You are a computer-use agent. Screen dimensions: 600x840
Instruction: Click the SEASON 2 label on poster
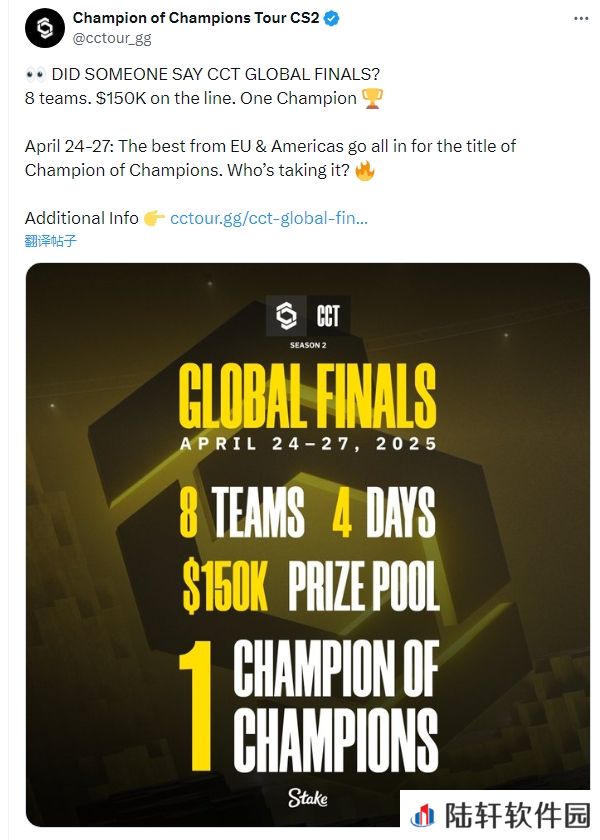(308, 345)
